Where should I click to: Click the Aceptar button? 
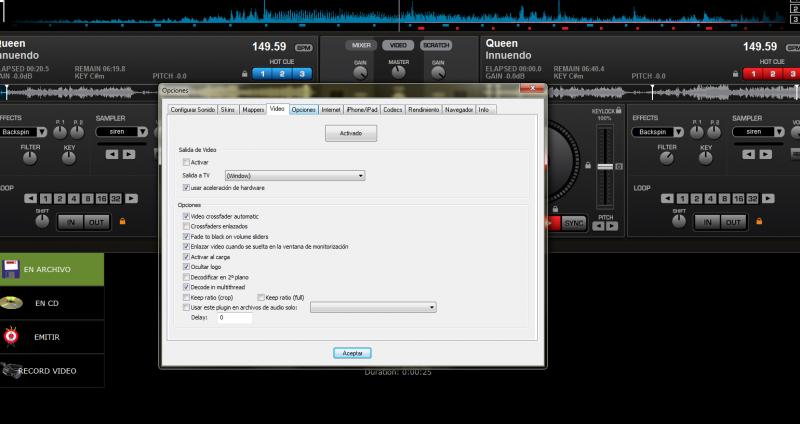(352, 353)
